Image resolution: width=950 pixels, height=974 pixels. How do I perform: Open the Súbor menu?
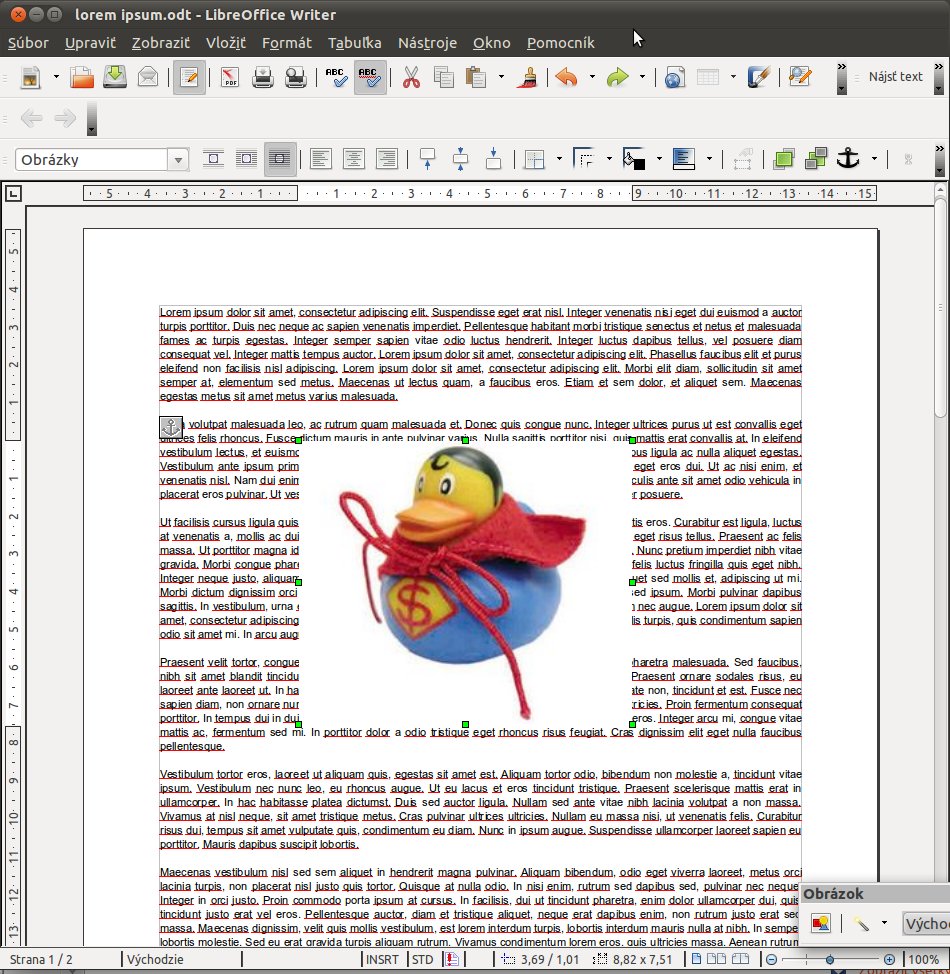click(x=28, y=43)
